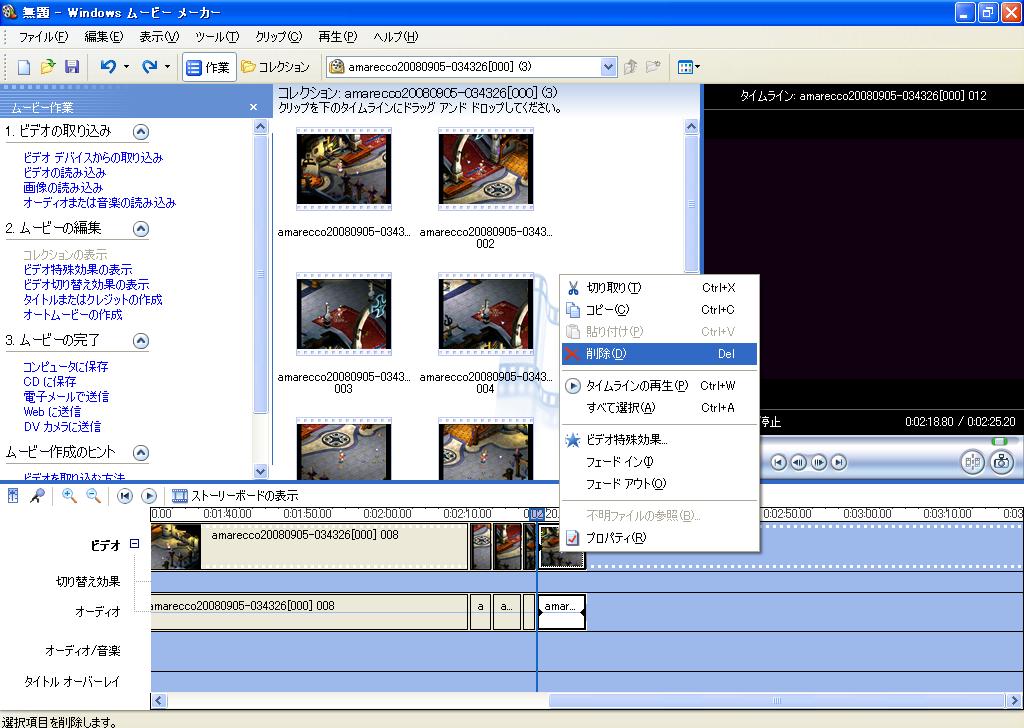Viewport: 1024px width, 728px height.
Task: Redo the last action
Action: pos(150,67)
